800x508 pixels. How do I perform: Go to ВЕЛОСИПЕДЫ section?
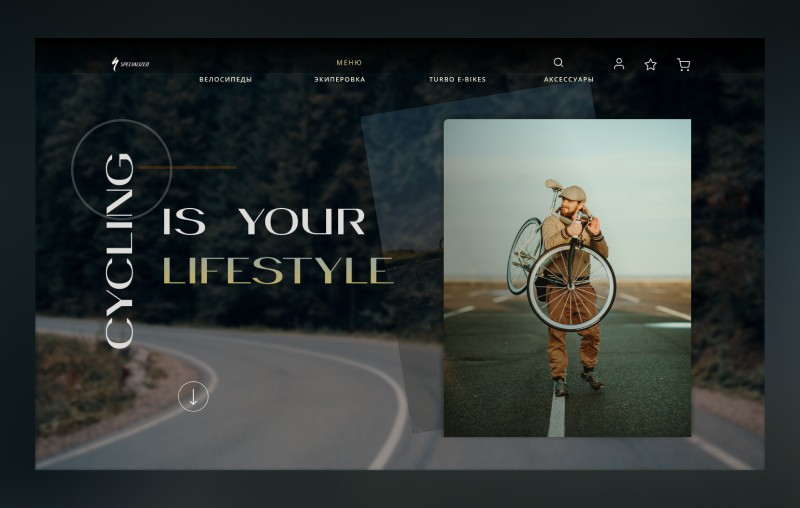(226, 79)
